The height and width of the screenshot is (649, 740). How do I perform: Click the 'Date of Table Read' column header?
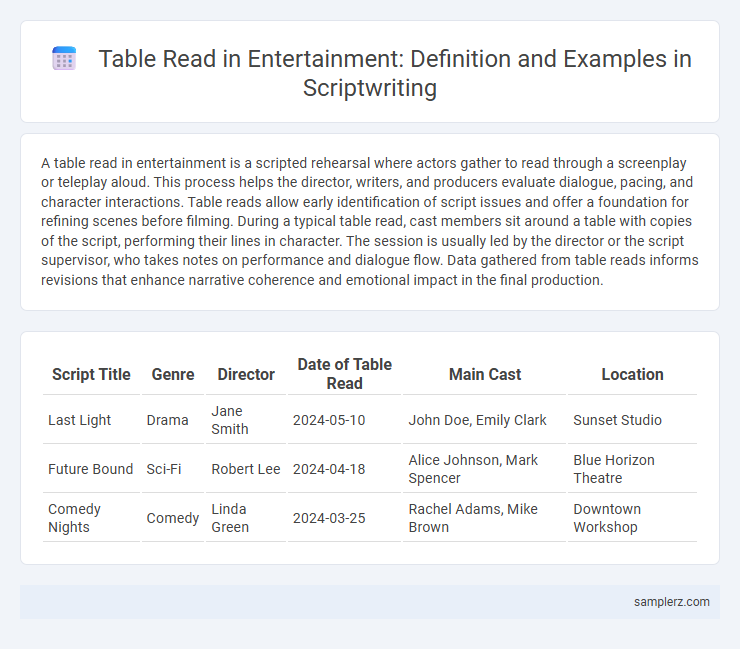click(x=345, y=374)
